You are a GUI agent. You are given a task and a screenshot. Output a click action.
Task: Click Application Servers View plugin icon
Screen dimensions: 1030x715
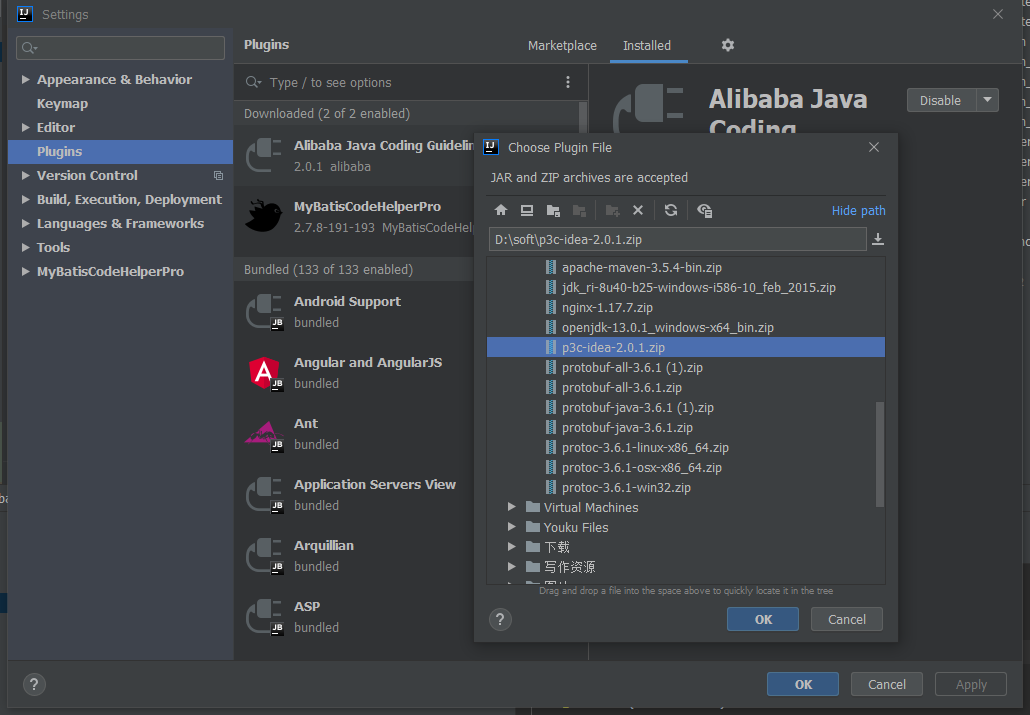(x=264, y=495)
